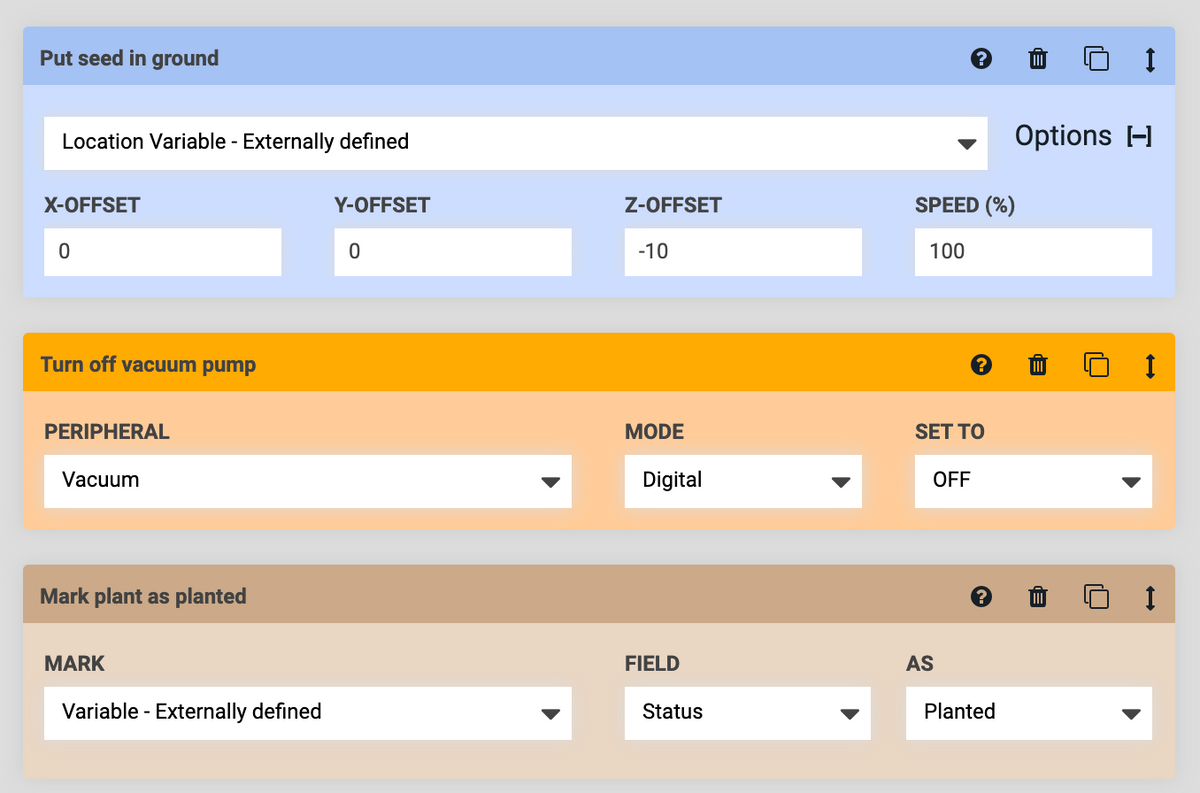Reorder the Put seed in ground step
1200x793 pixels.
tap(1149, 59)
